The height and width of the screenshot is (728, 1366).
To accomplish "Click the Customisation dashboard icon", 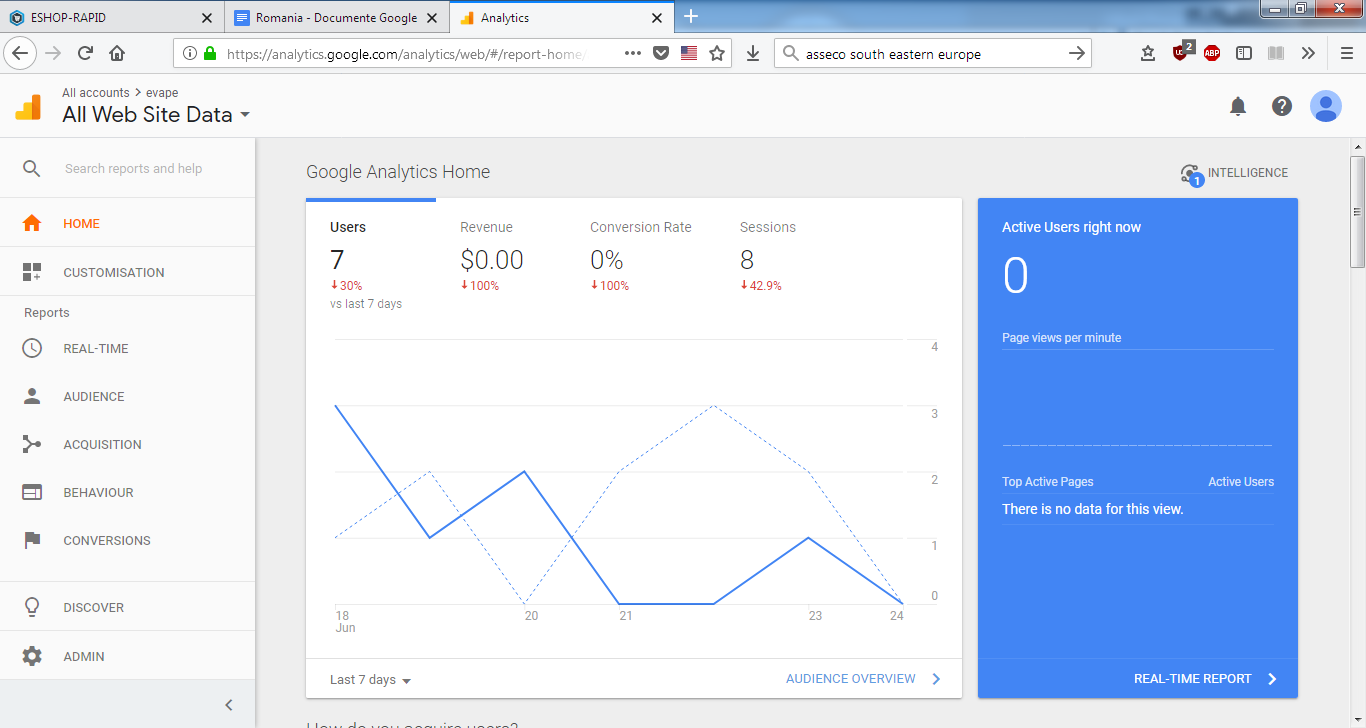I will click(x=32, y=272).
